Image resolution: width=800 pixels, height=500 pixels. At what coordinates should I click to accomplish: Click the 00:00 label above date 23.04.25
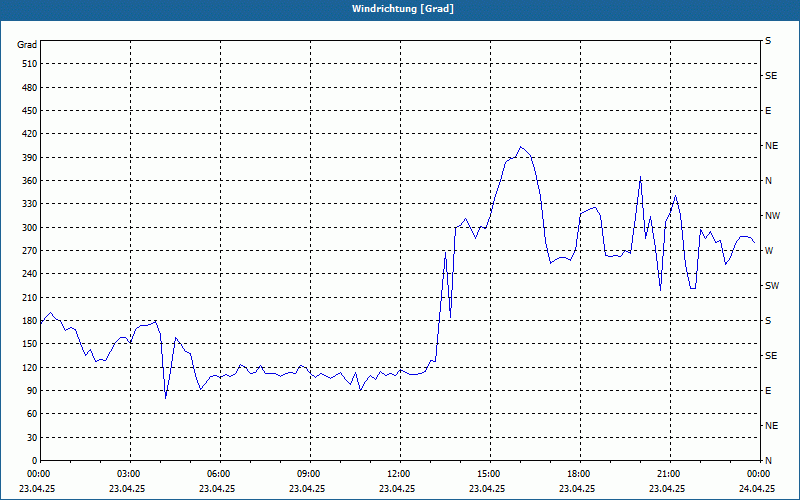point(37,474)
